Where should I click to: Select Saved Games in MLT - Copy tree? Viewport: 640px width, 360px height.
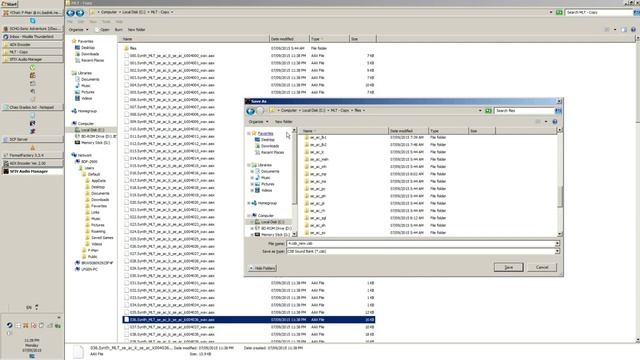[102, 238]
